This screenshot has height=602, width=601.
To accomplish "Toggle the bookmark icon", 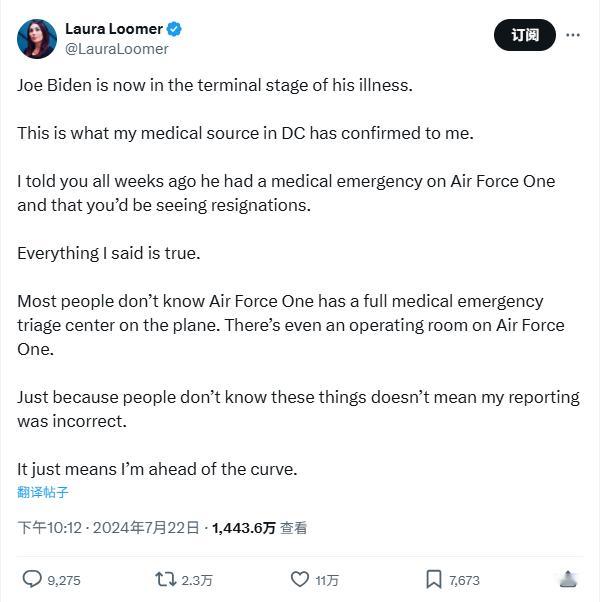I will point(434,579).
